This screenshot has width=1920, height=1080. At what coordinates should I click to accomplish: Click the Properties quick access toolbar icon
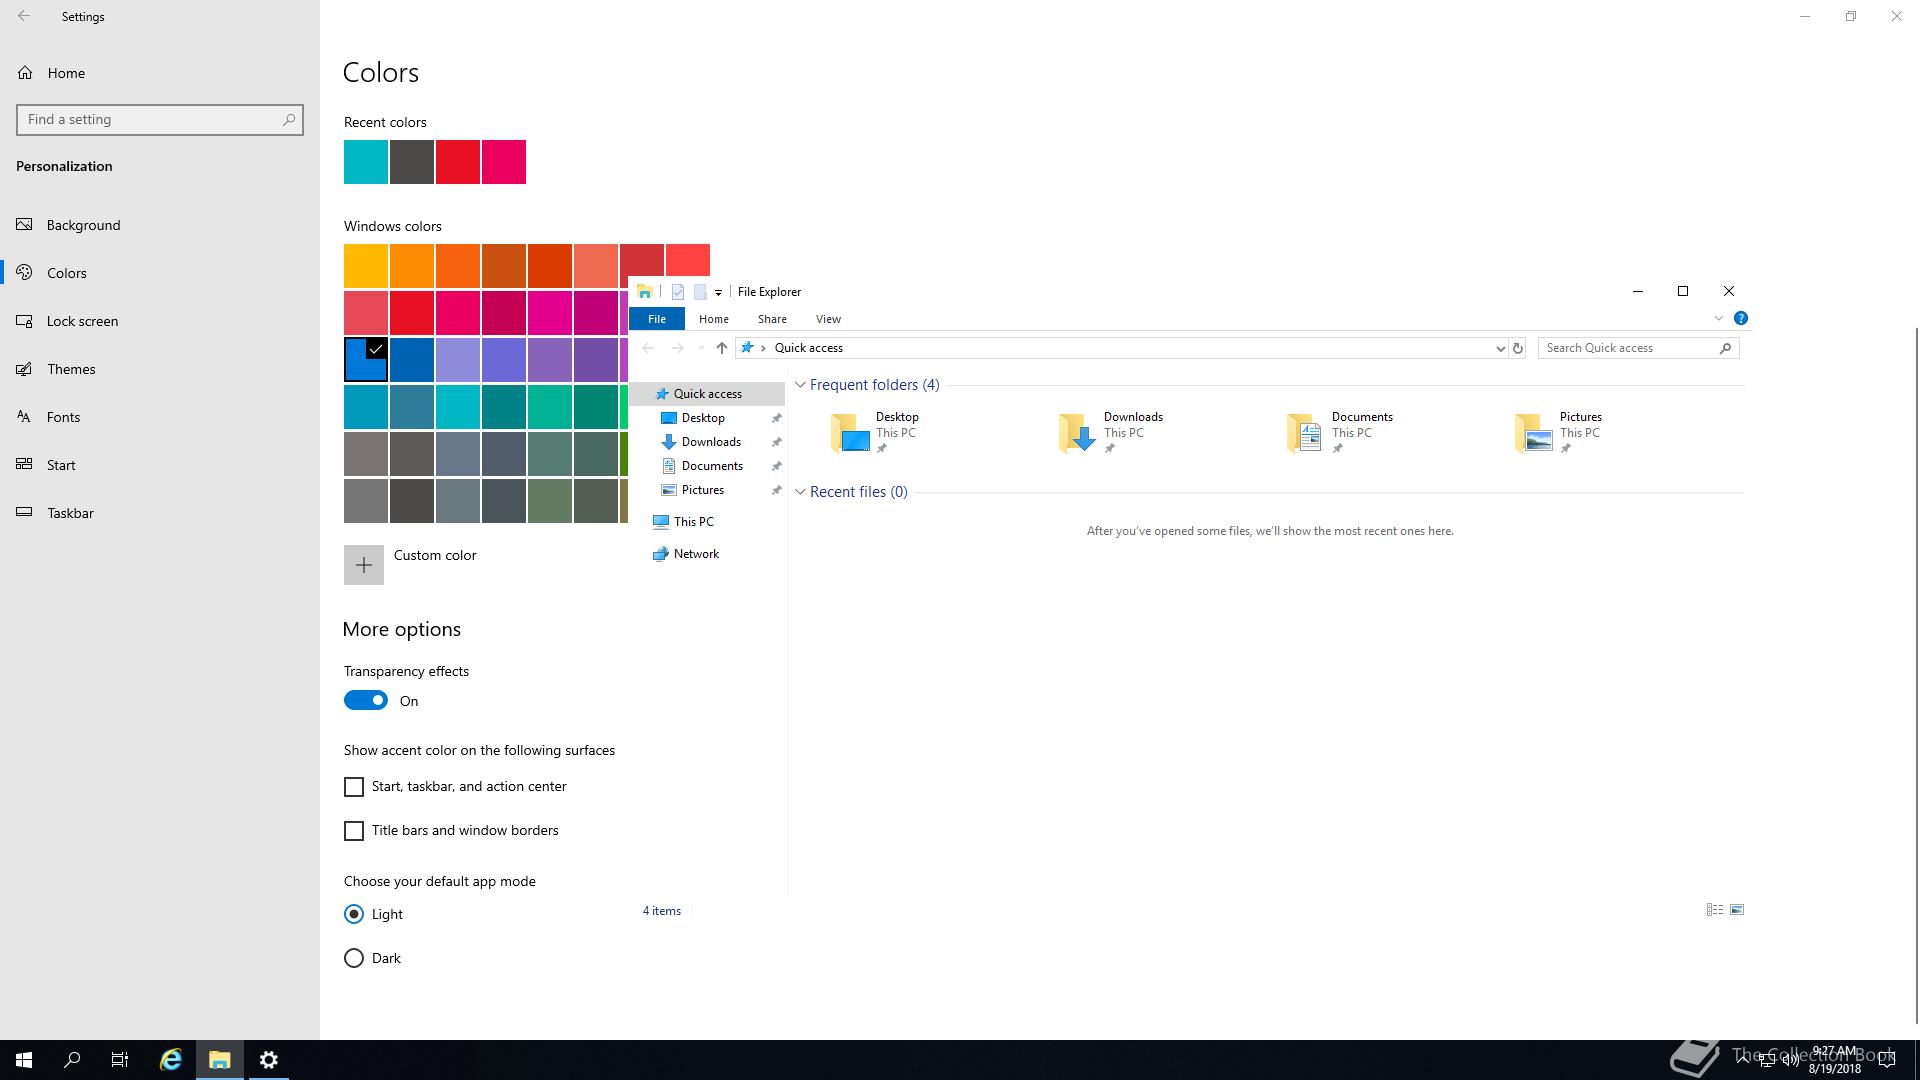(678, 292)
